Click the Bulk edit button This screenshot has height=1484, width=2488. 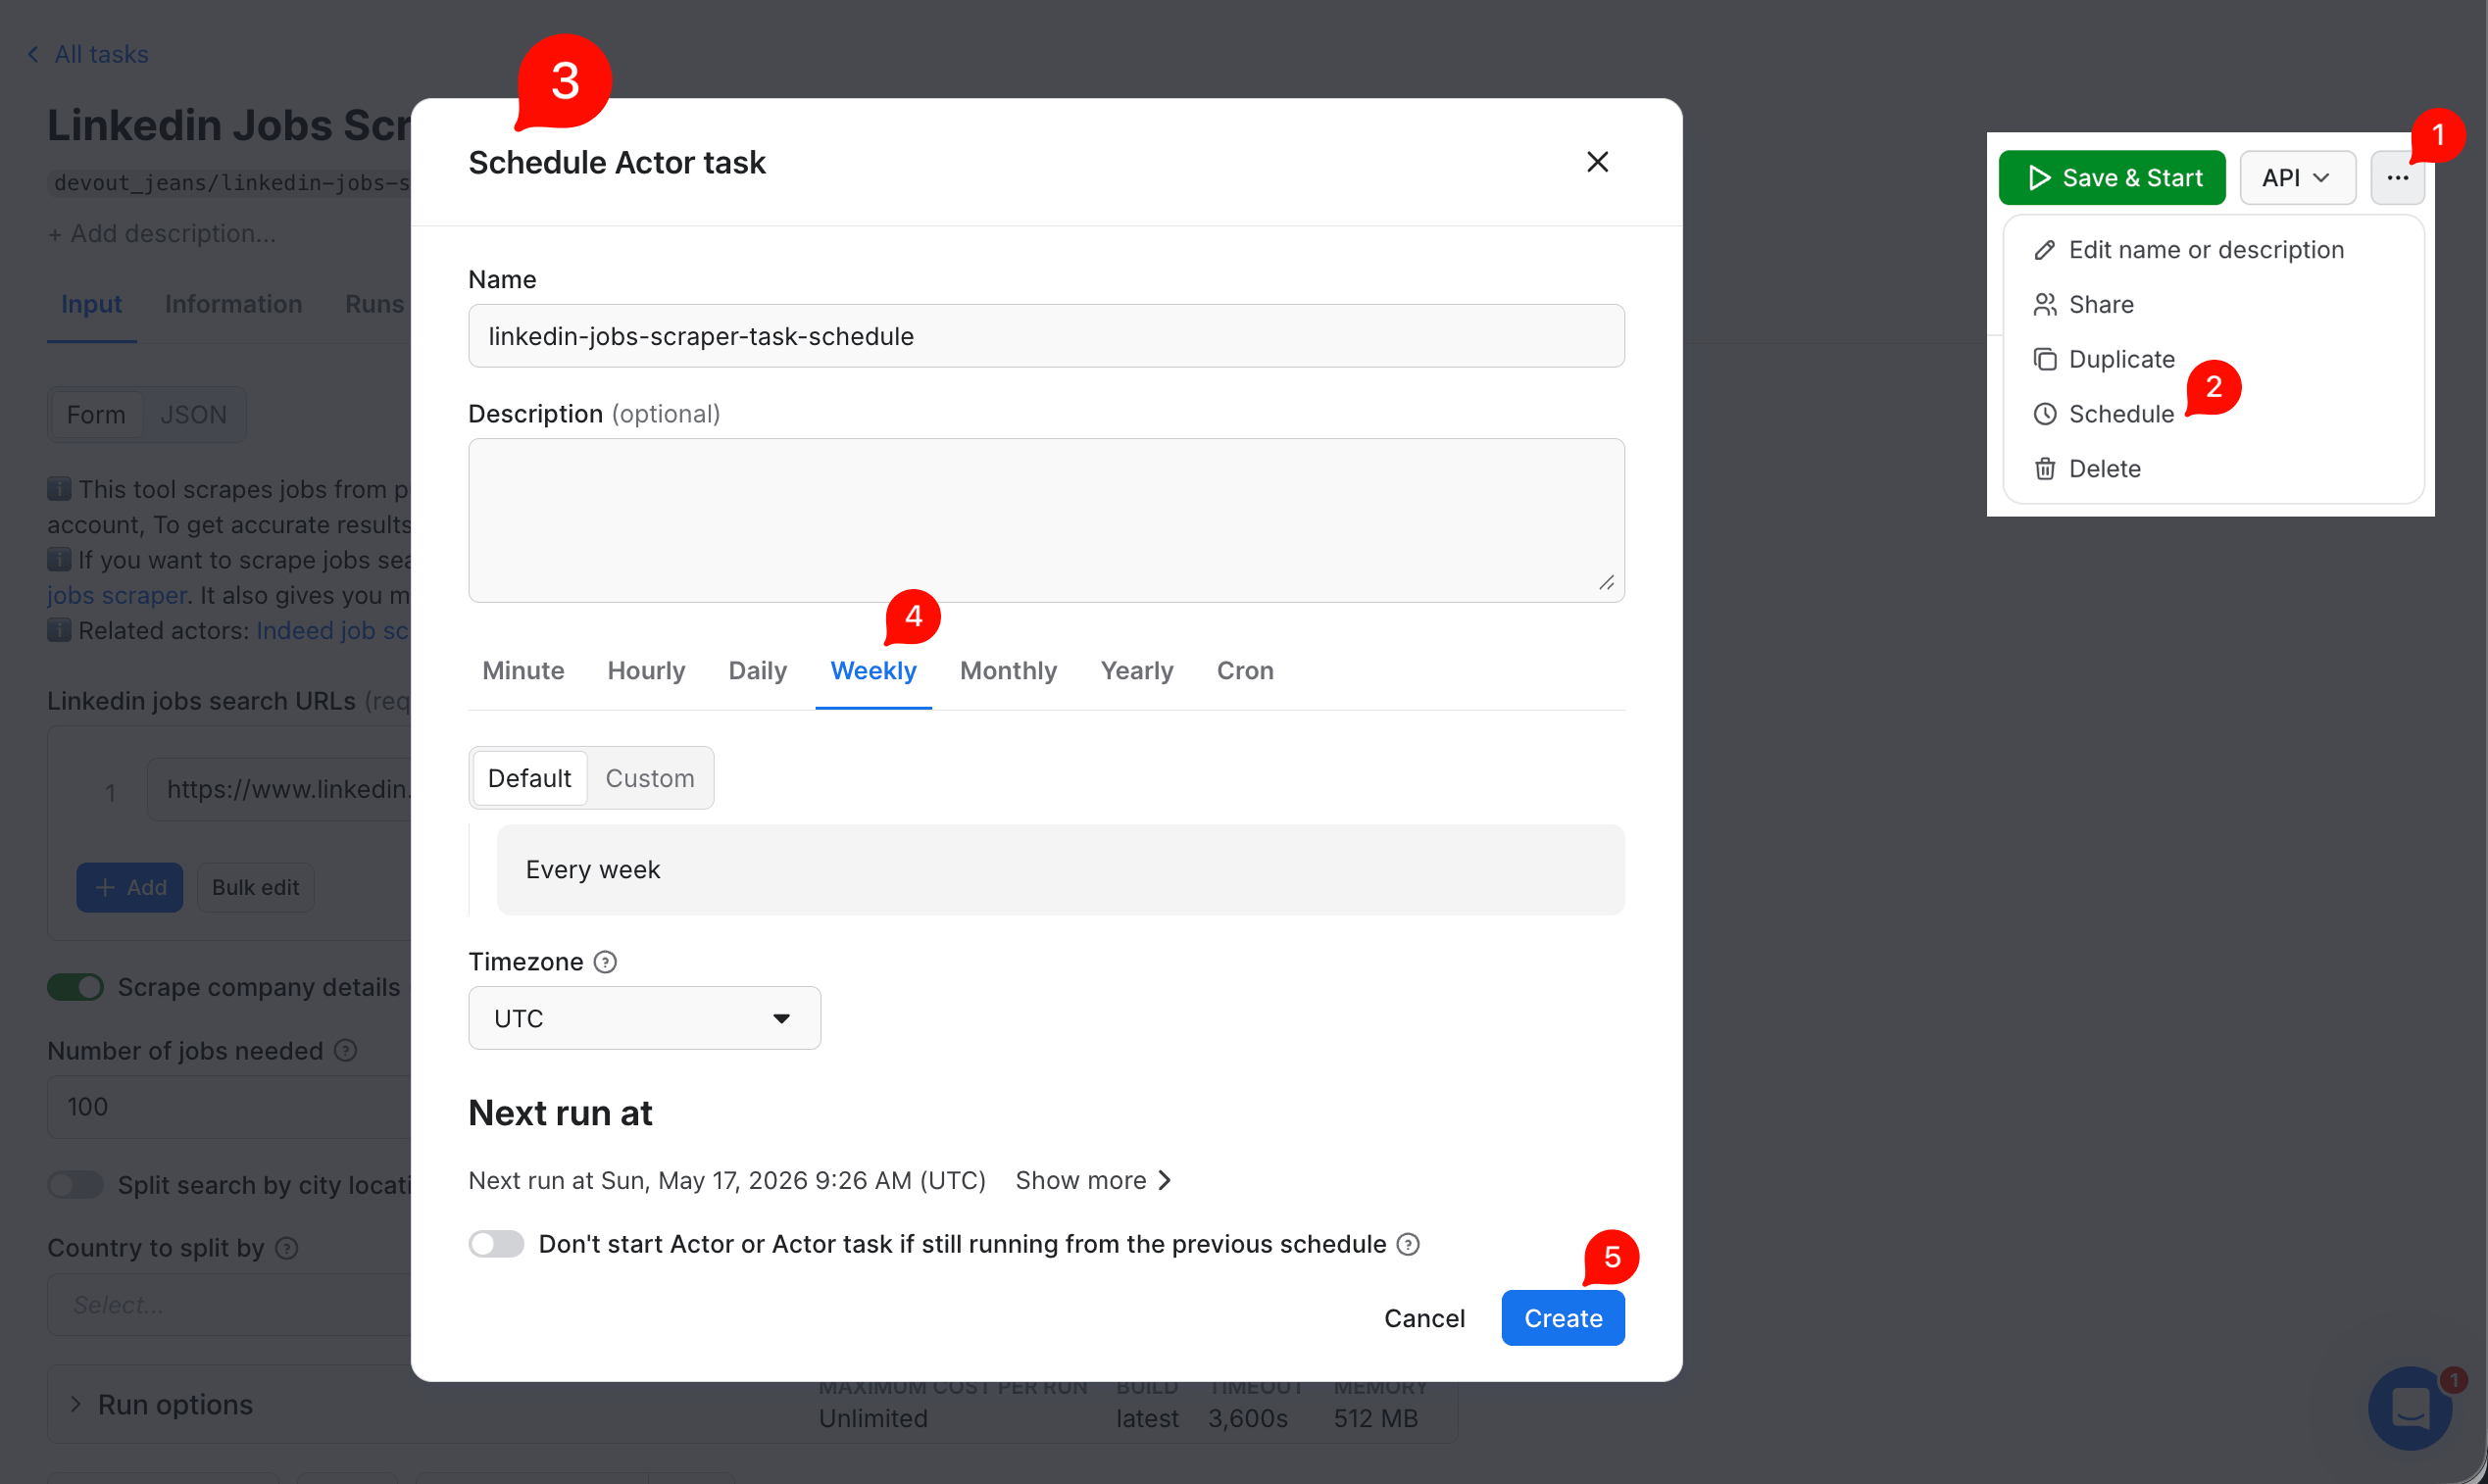tap(255, 887)
